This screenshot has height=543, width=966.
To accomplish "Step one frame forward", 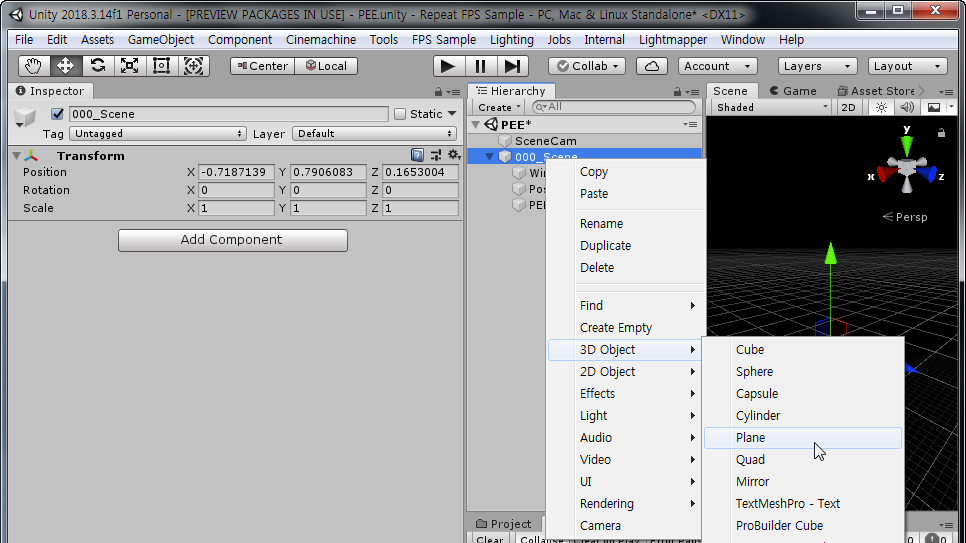I will 512,66.
